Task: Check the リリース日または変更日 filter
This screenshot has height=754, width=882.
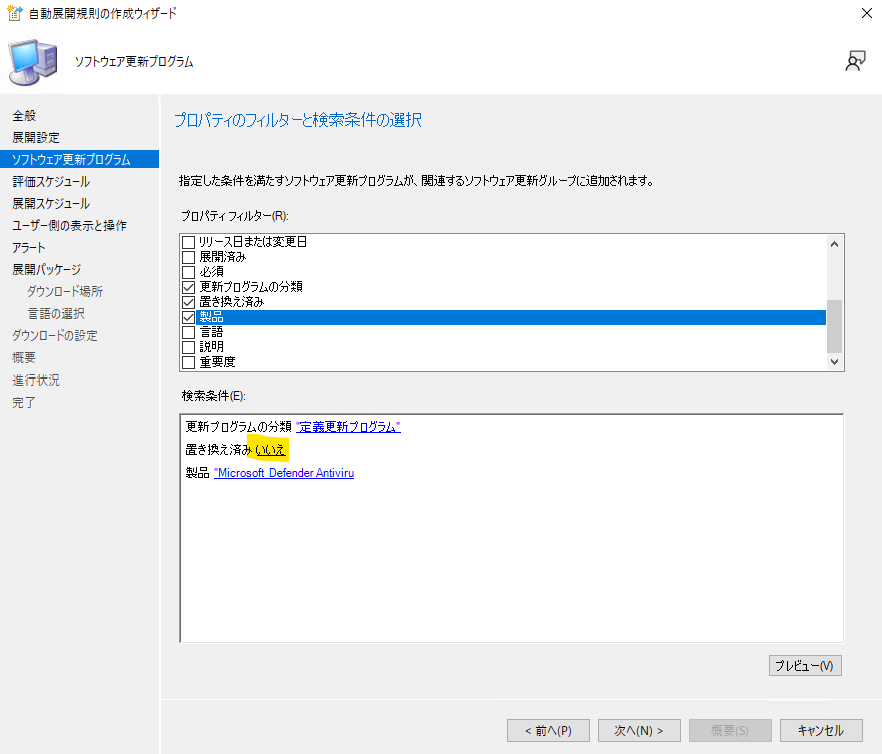Action: (x=187, y=241)
